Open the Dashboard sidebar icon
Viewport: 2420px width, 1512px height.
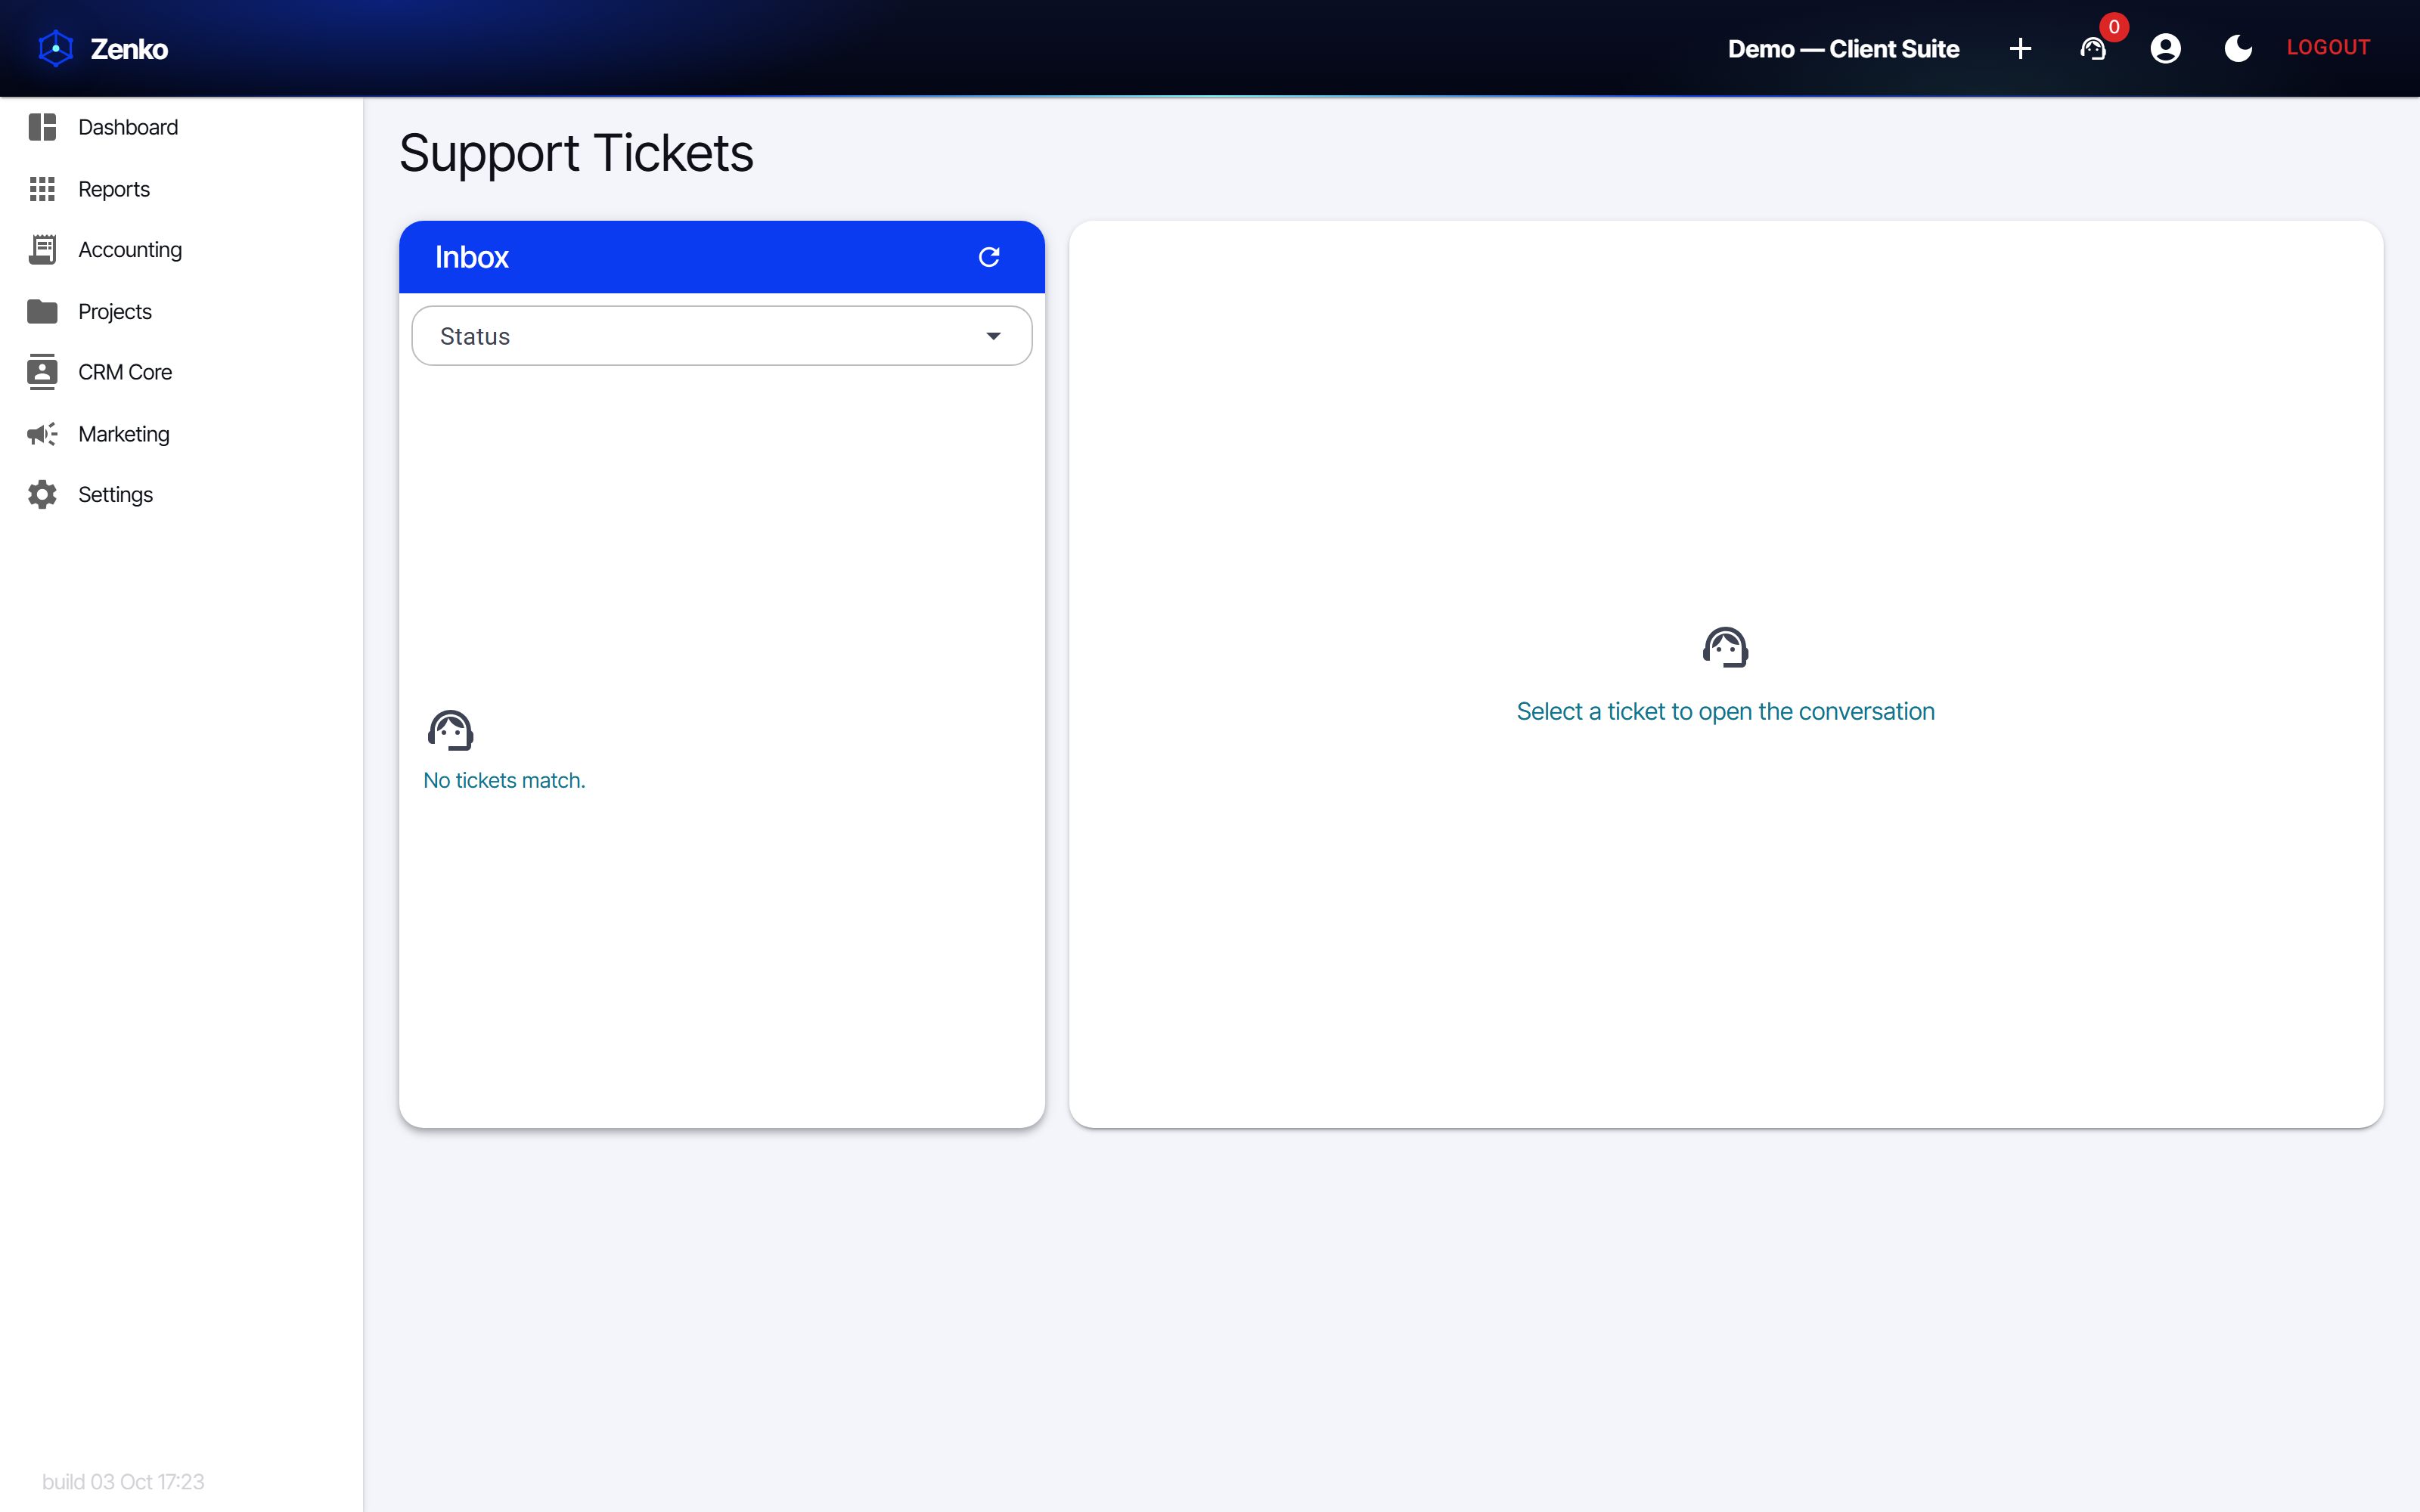pos(42,127)
